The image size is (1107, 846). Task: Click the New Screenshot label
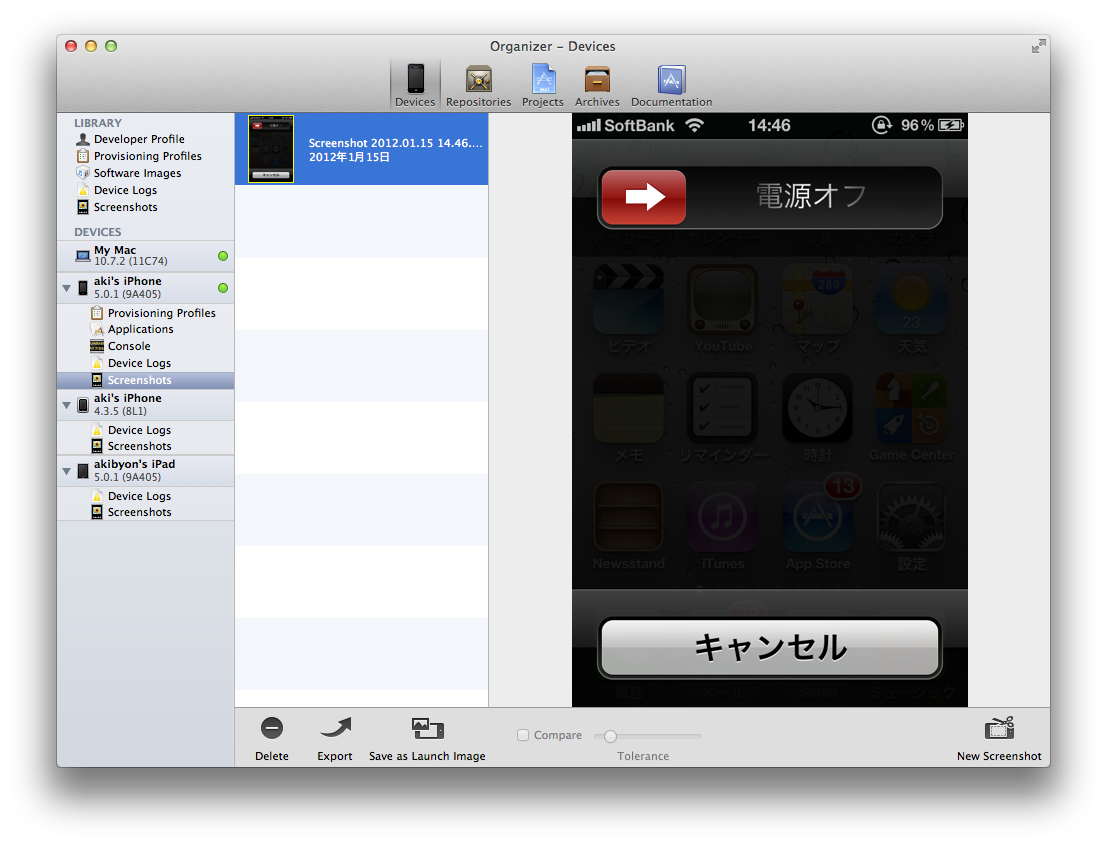point(999,756)
